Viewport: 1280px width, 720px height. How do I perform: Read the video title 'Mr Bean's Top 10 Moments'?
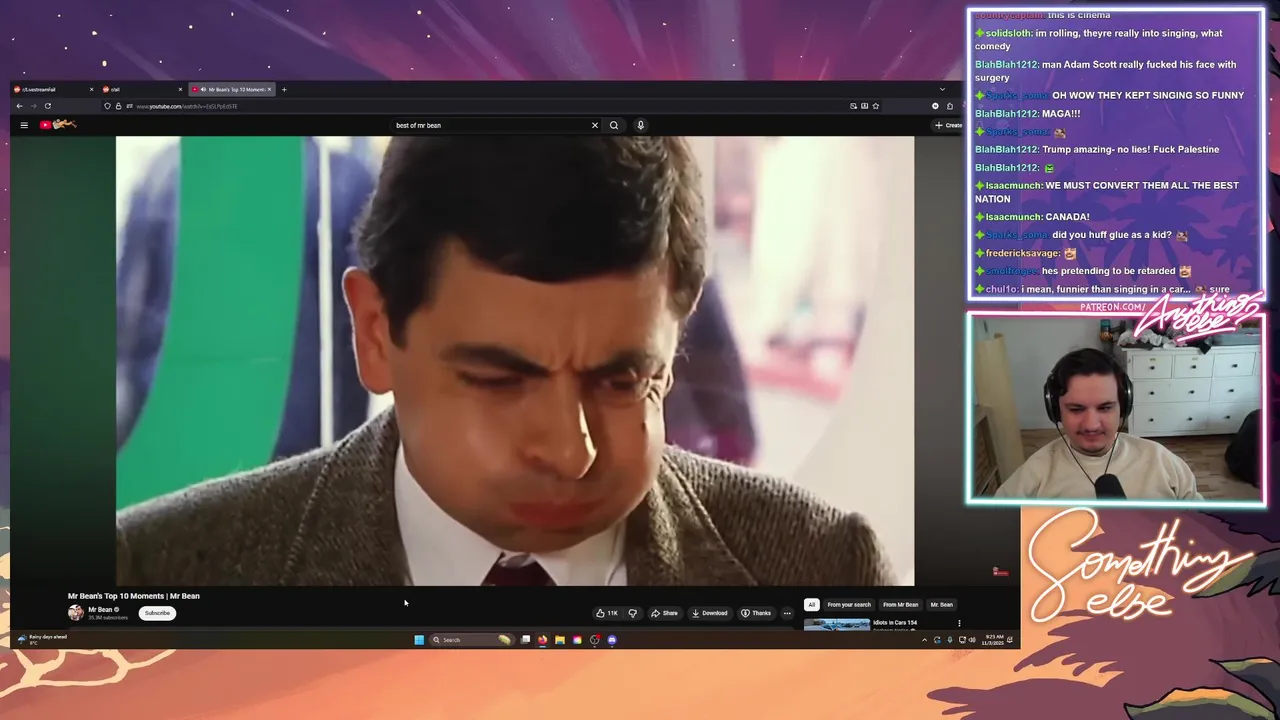point(134,596)
